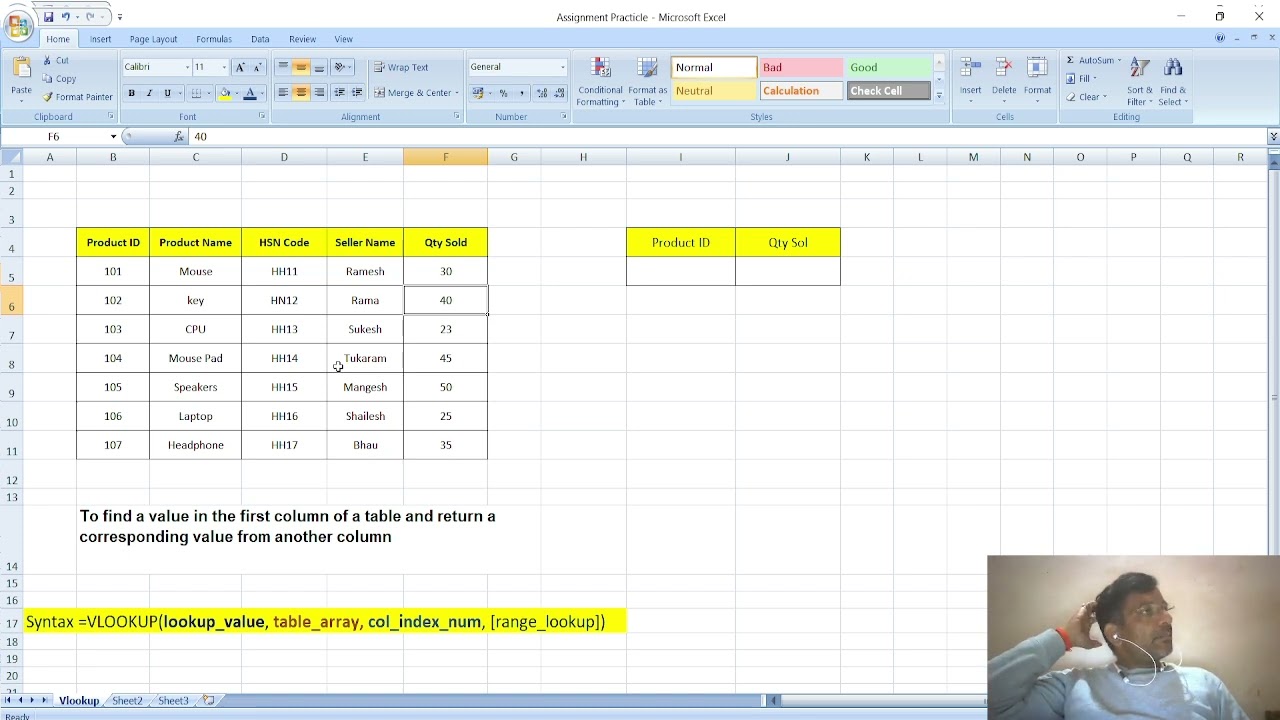Apply yellow Fill Color bucket
1280x720 pixels.
pos(225,93)
